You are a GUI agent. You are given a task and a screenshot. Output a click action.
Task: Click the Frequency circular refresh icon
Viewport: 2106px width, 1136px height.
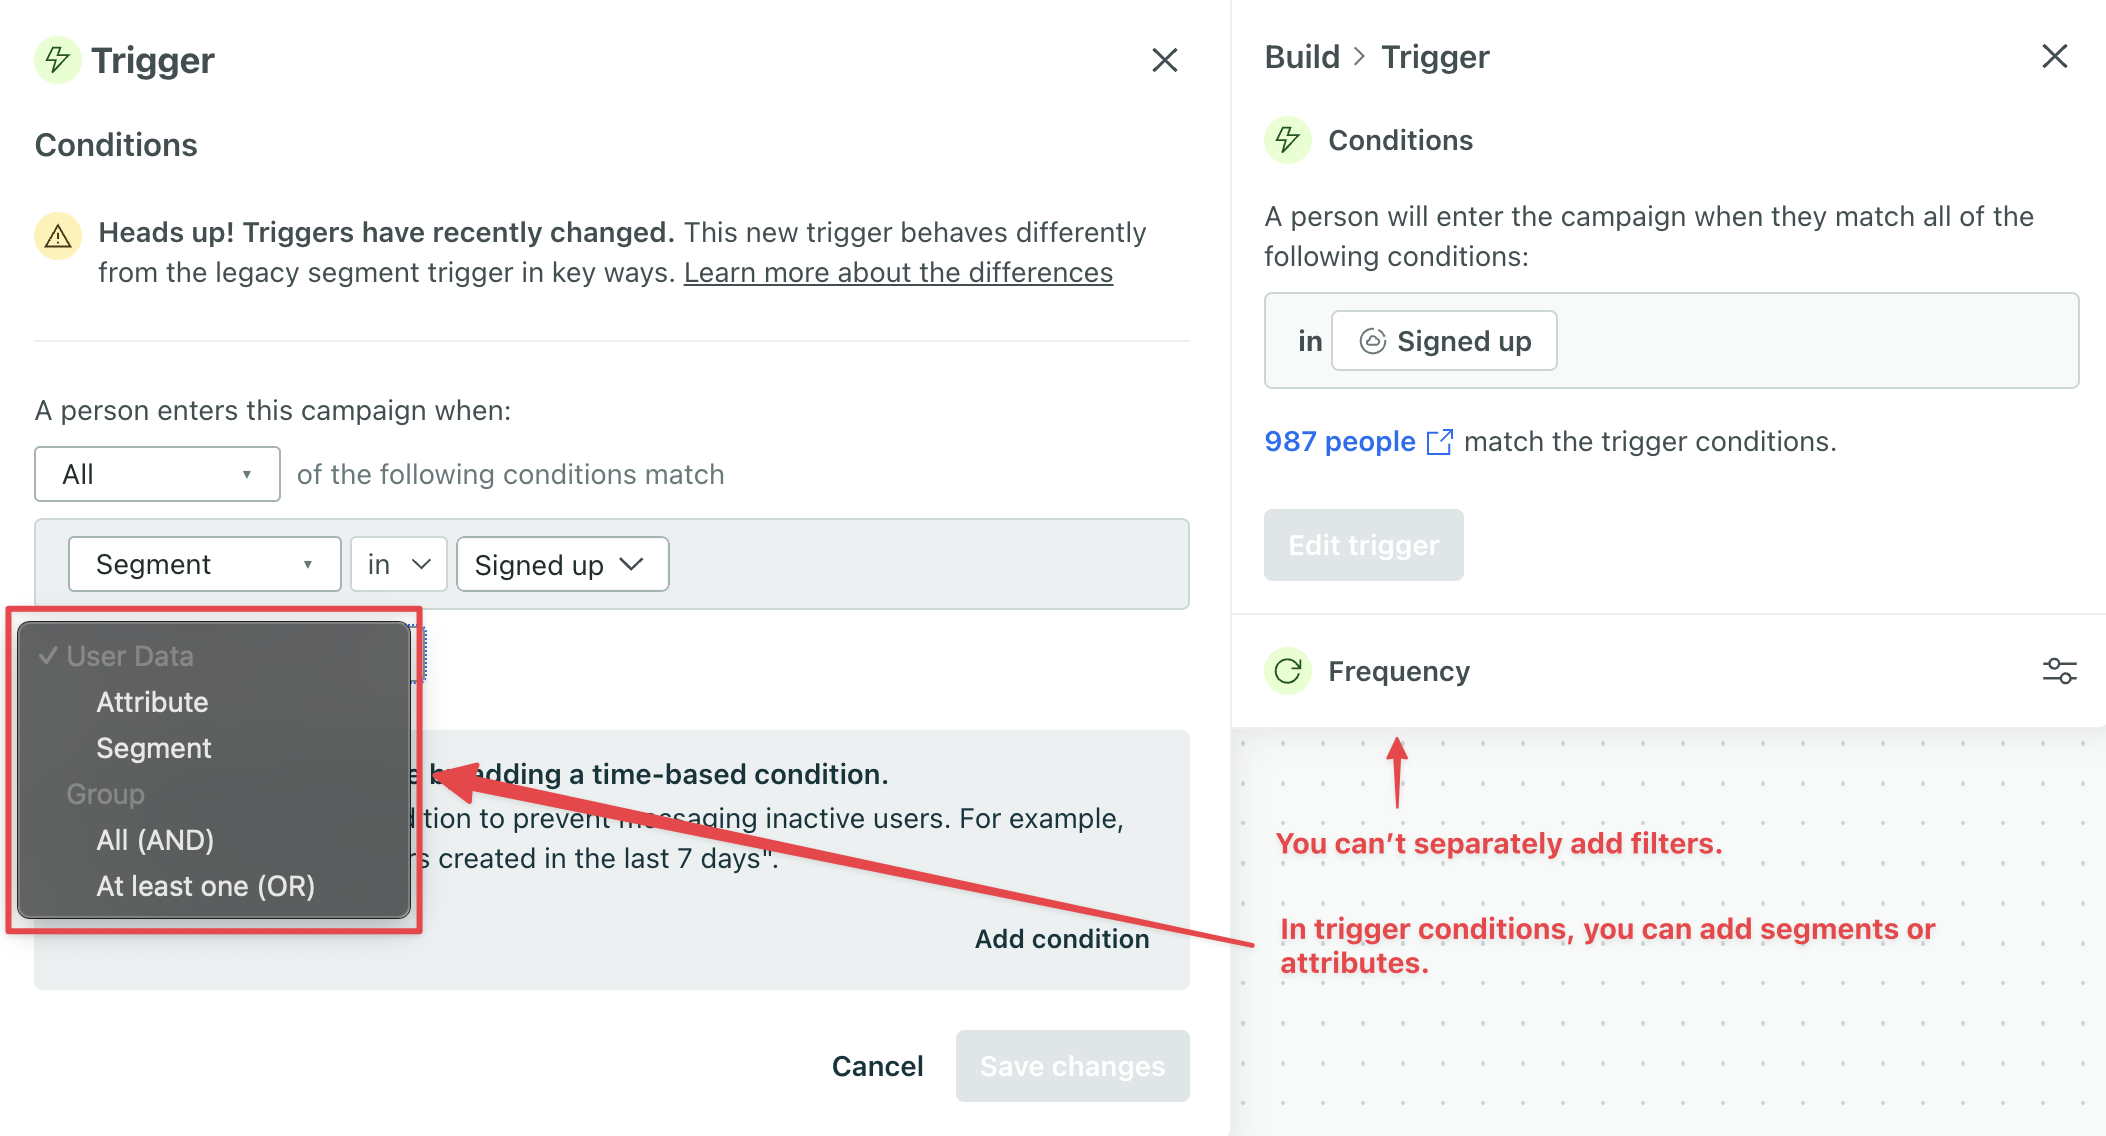pos(1288,671)
